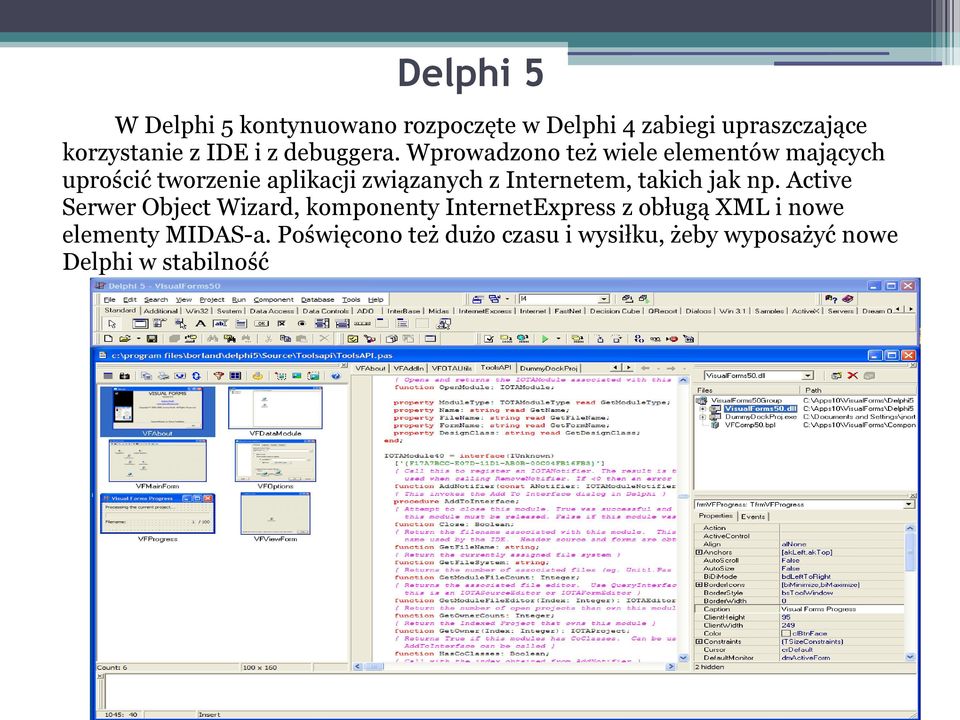Screen dimensions: 960x720
Task: Expand the BorderIcons property
Action: click(x=699, y=584)
